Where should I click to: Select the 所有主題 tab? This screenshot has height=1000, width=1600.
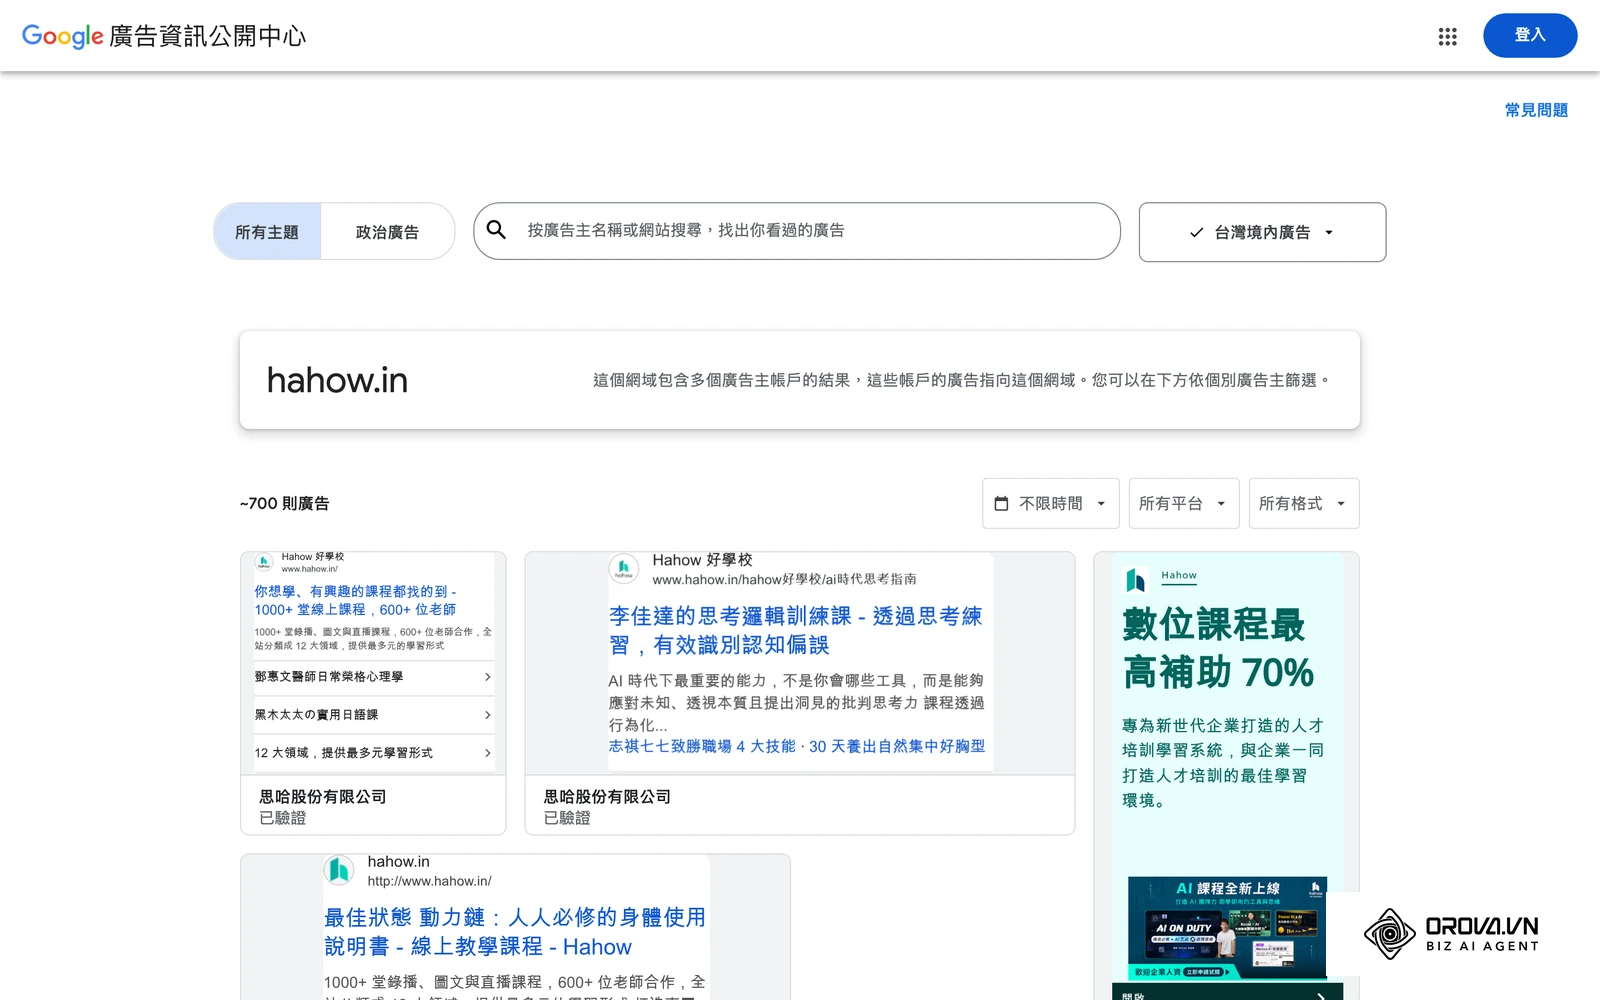[267, 232]
